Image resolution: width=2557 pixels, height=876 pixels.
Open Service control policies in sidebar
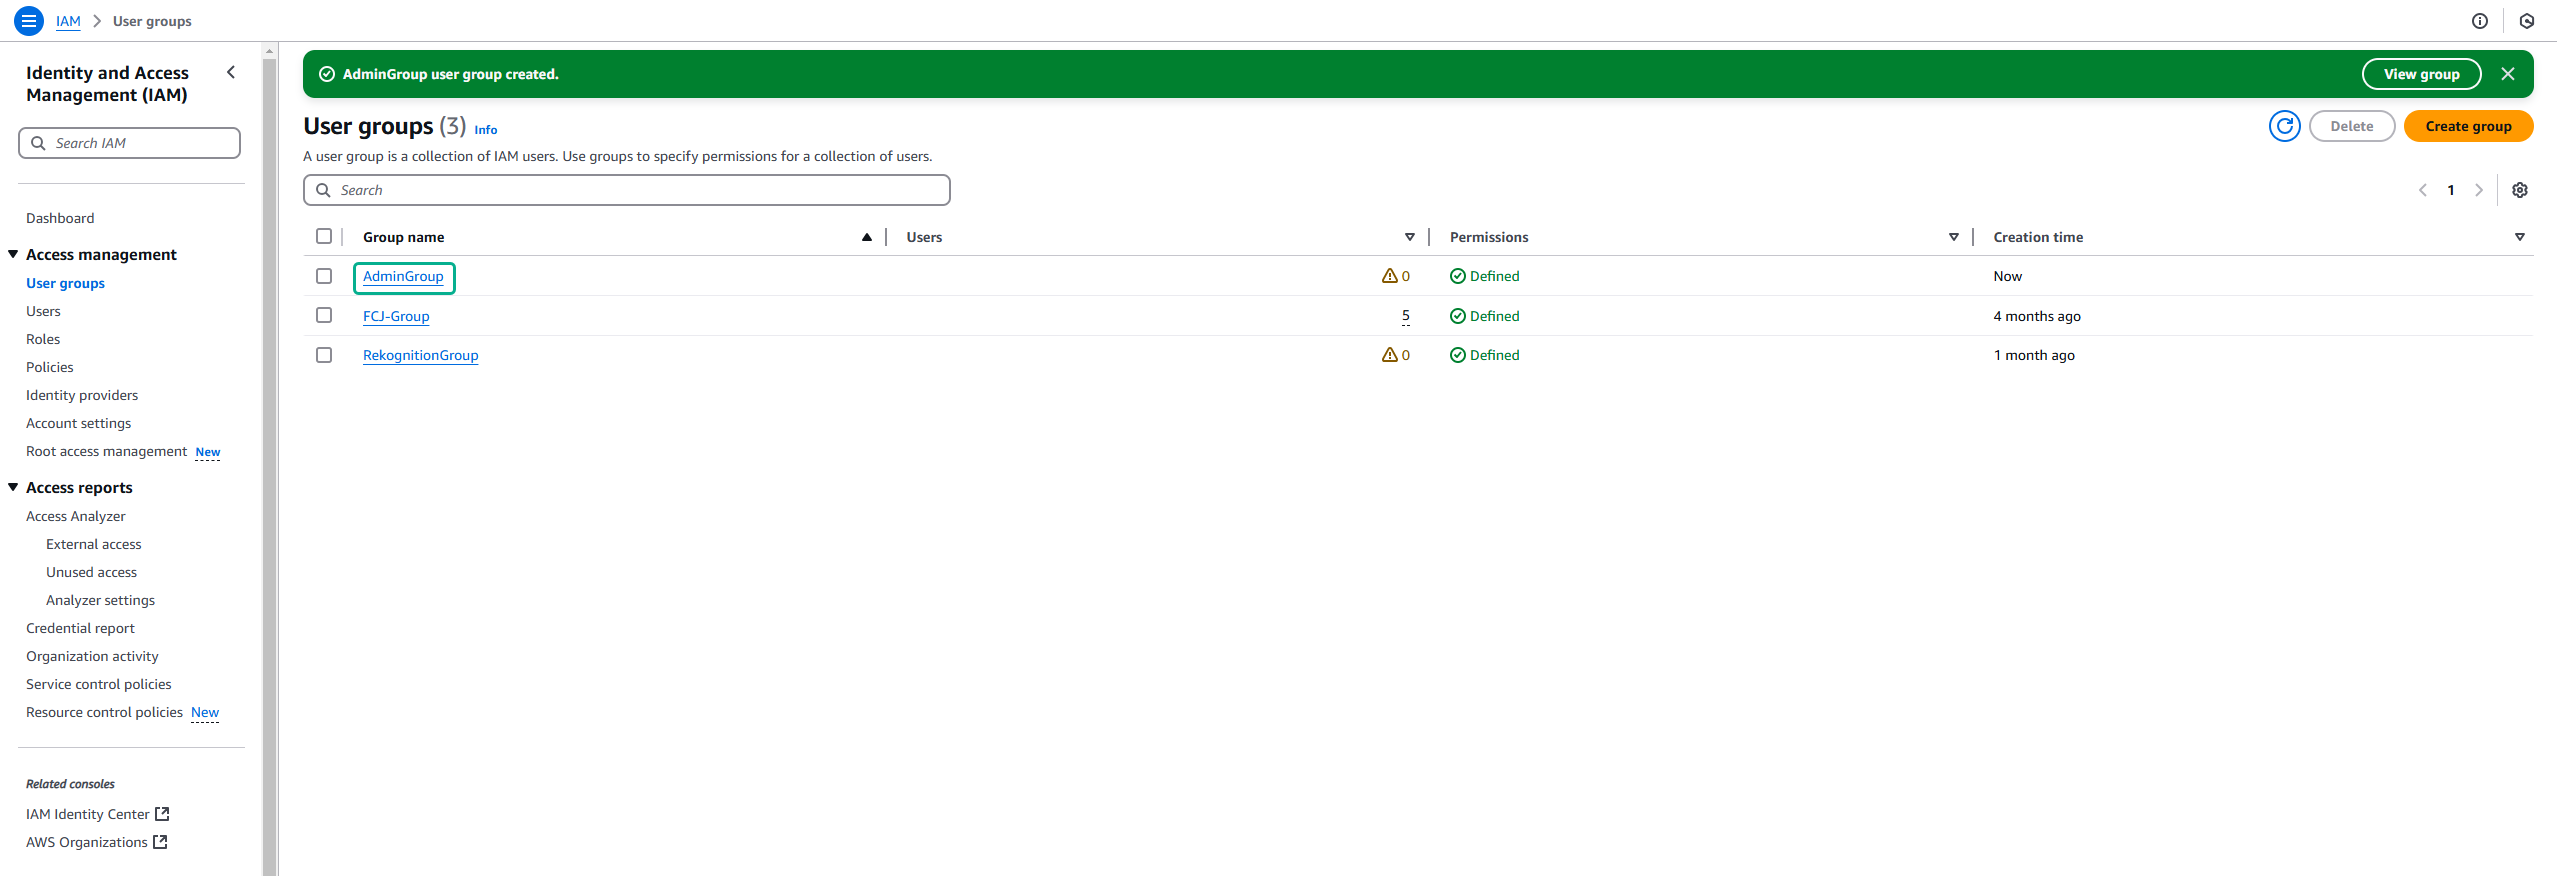tap(99, 684)
